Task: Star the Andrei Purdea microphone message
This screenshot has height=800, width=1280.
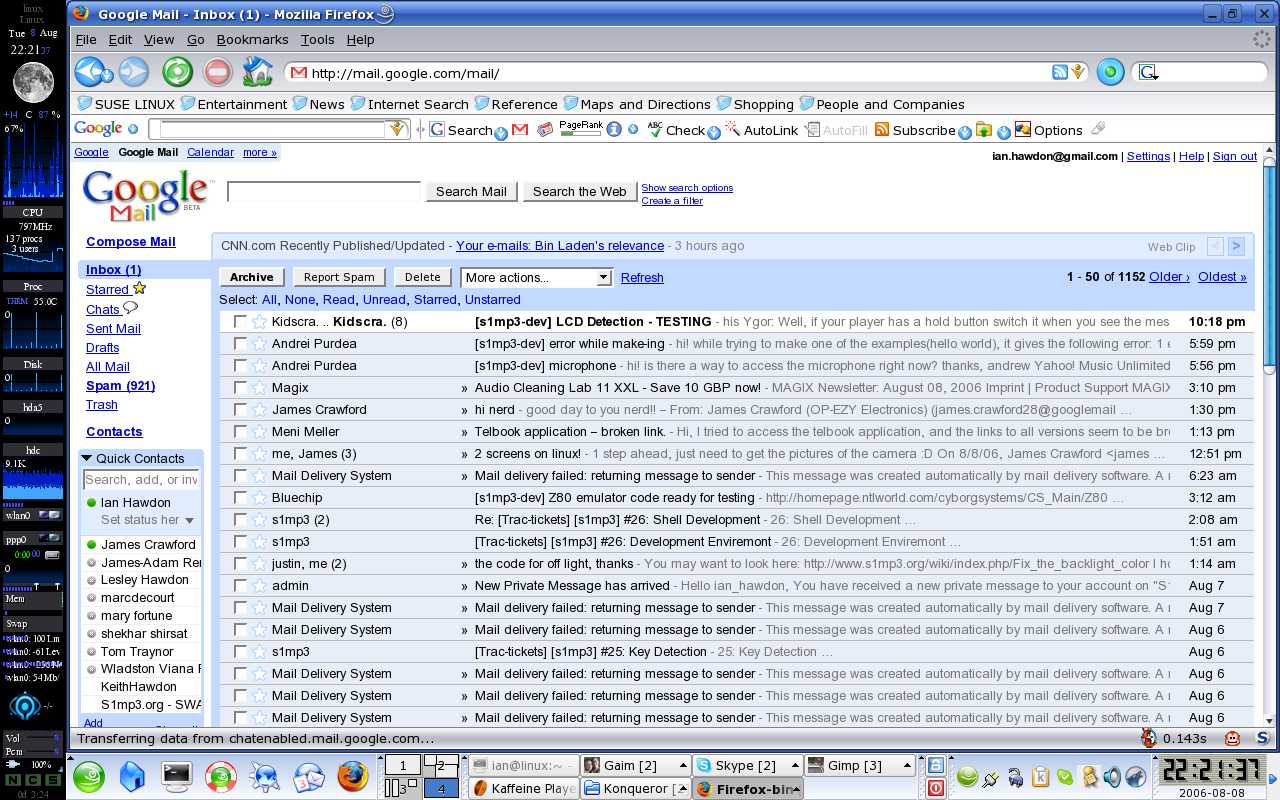Action: coord(259,366)
